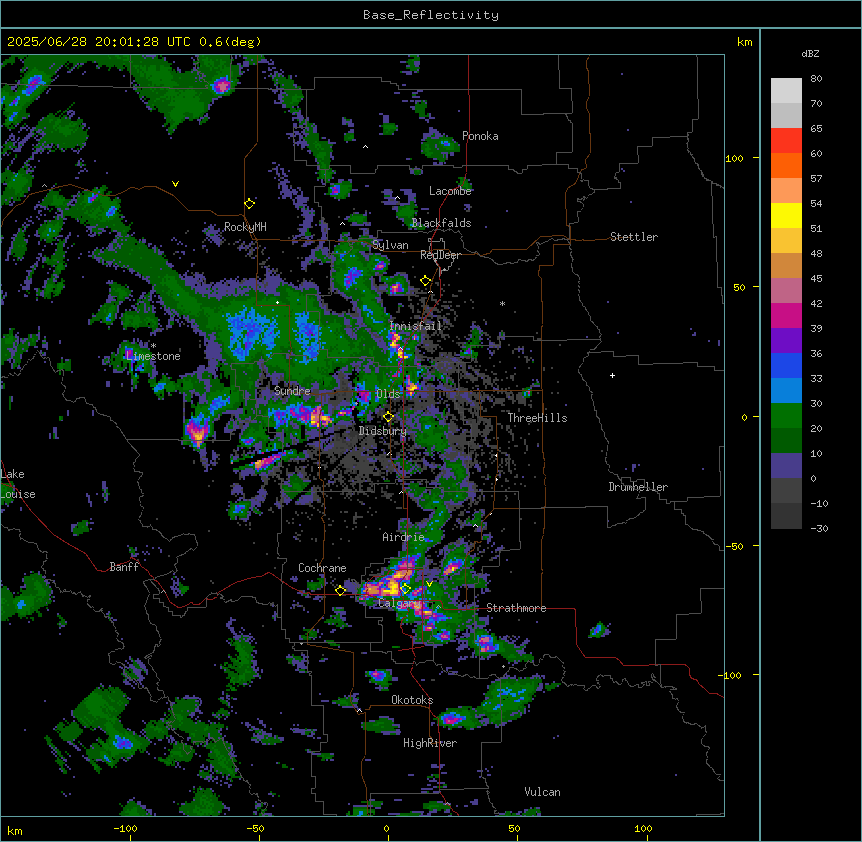Click the dBZ legend heading
The image size is (862, 842).
810,54
